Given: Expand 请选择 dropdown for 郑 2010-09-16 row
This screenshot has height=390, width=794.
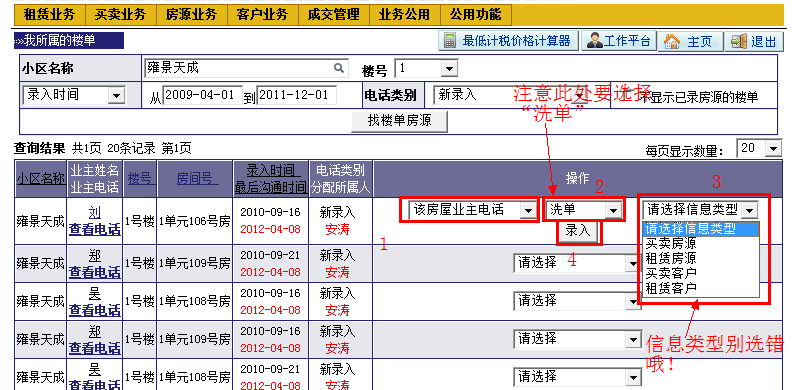Looking at the screenshot, I should pos(632,339).
